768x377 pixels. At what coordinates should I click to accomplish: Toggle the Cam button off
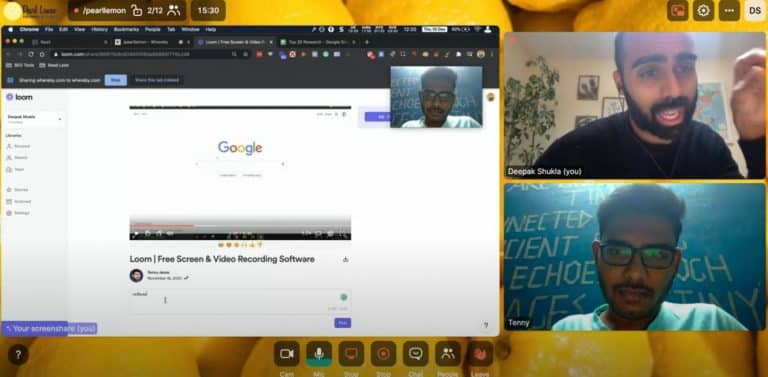(287, 353)
